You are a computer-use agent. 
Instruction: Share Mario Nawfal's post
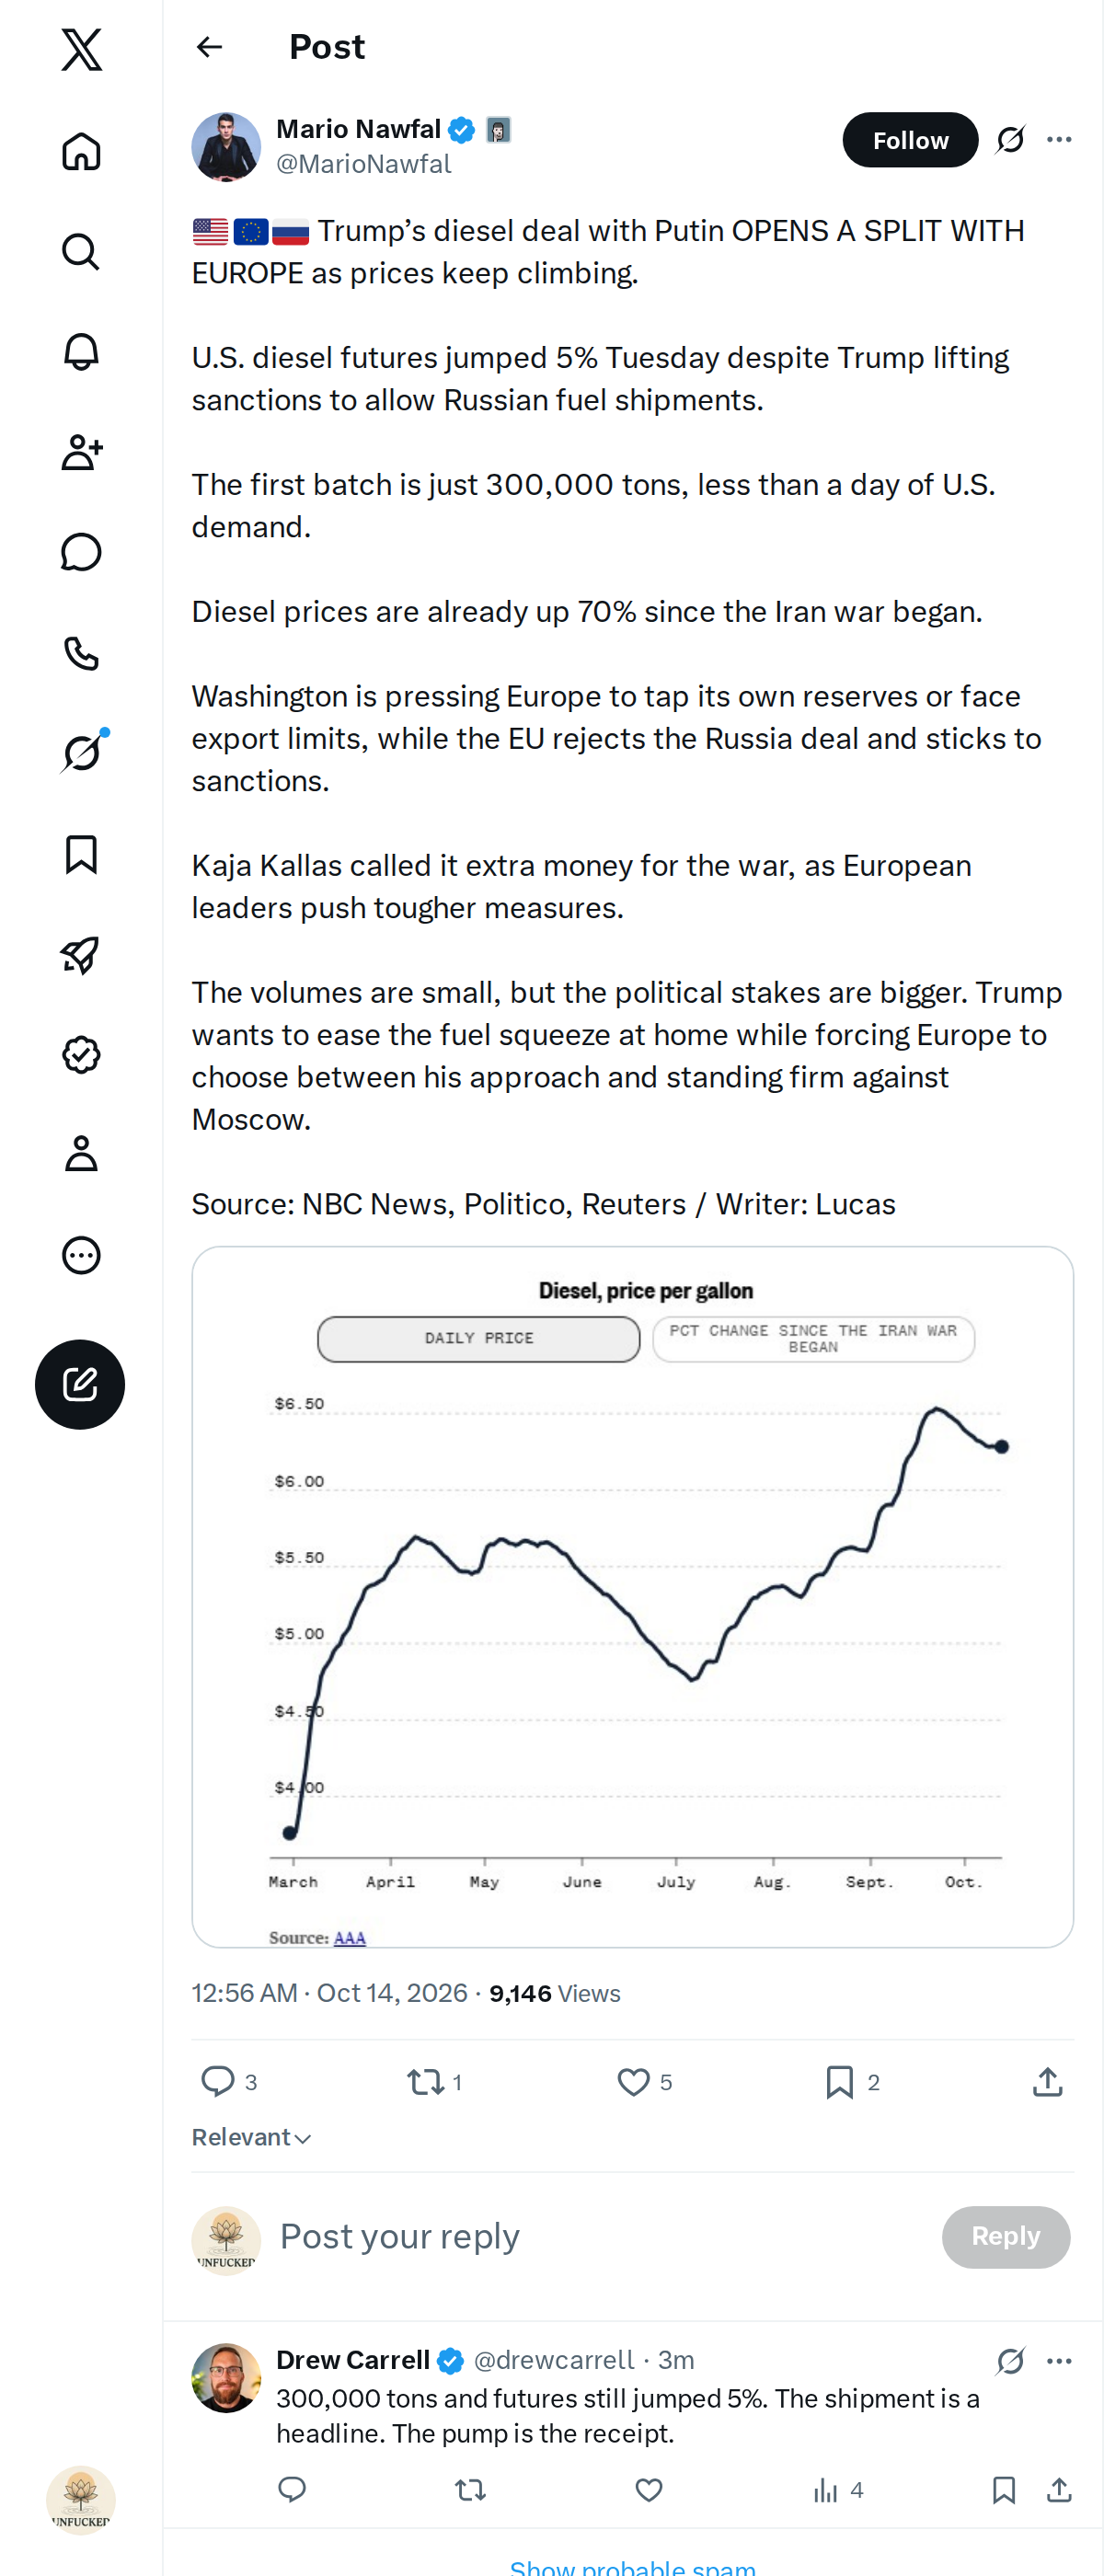pos(1047,2082)
